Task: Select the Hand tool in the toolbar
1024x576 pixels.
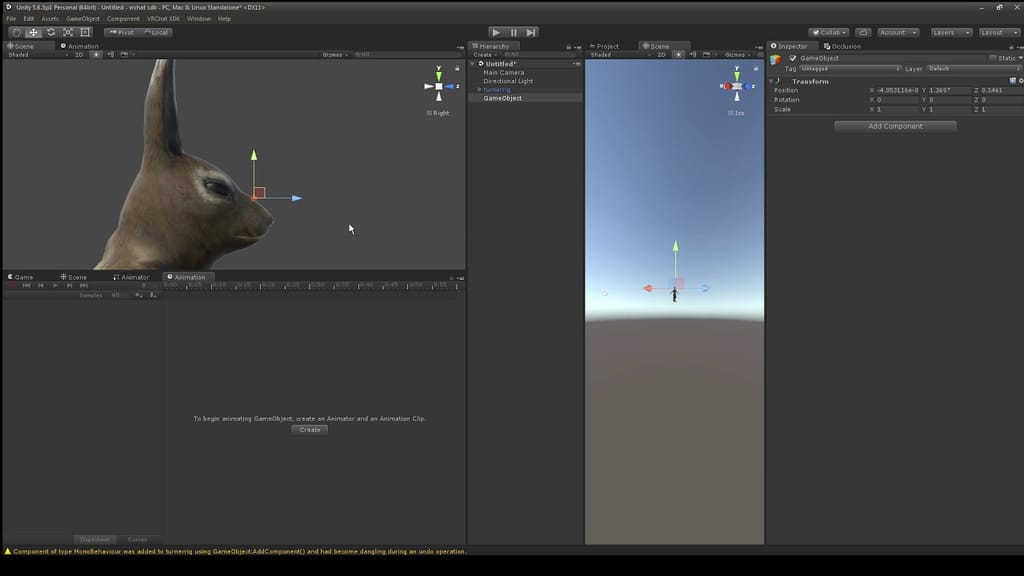Action: [17, 32]
